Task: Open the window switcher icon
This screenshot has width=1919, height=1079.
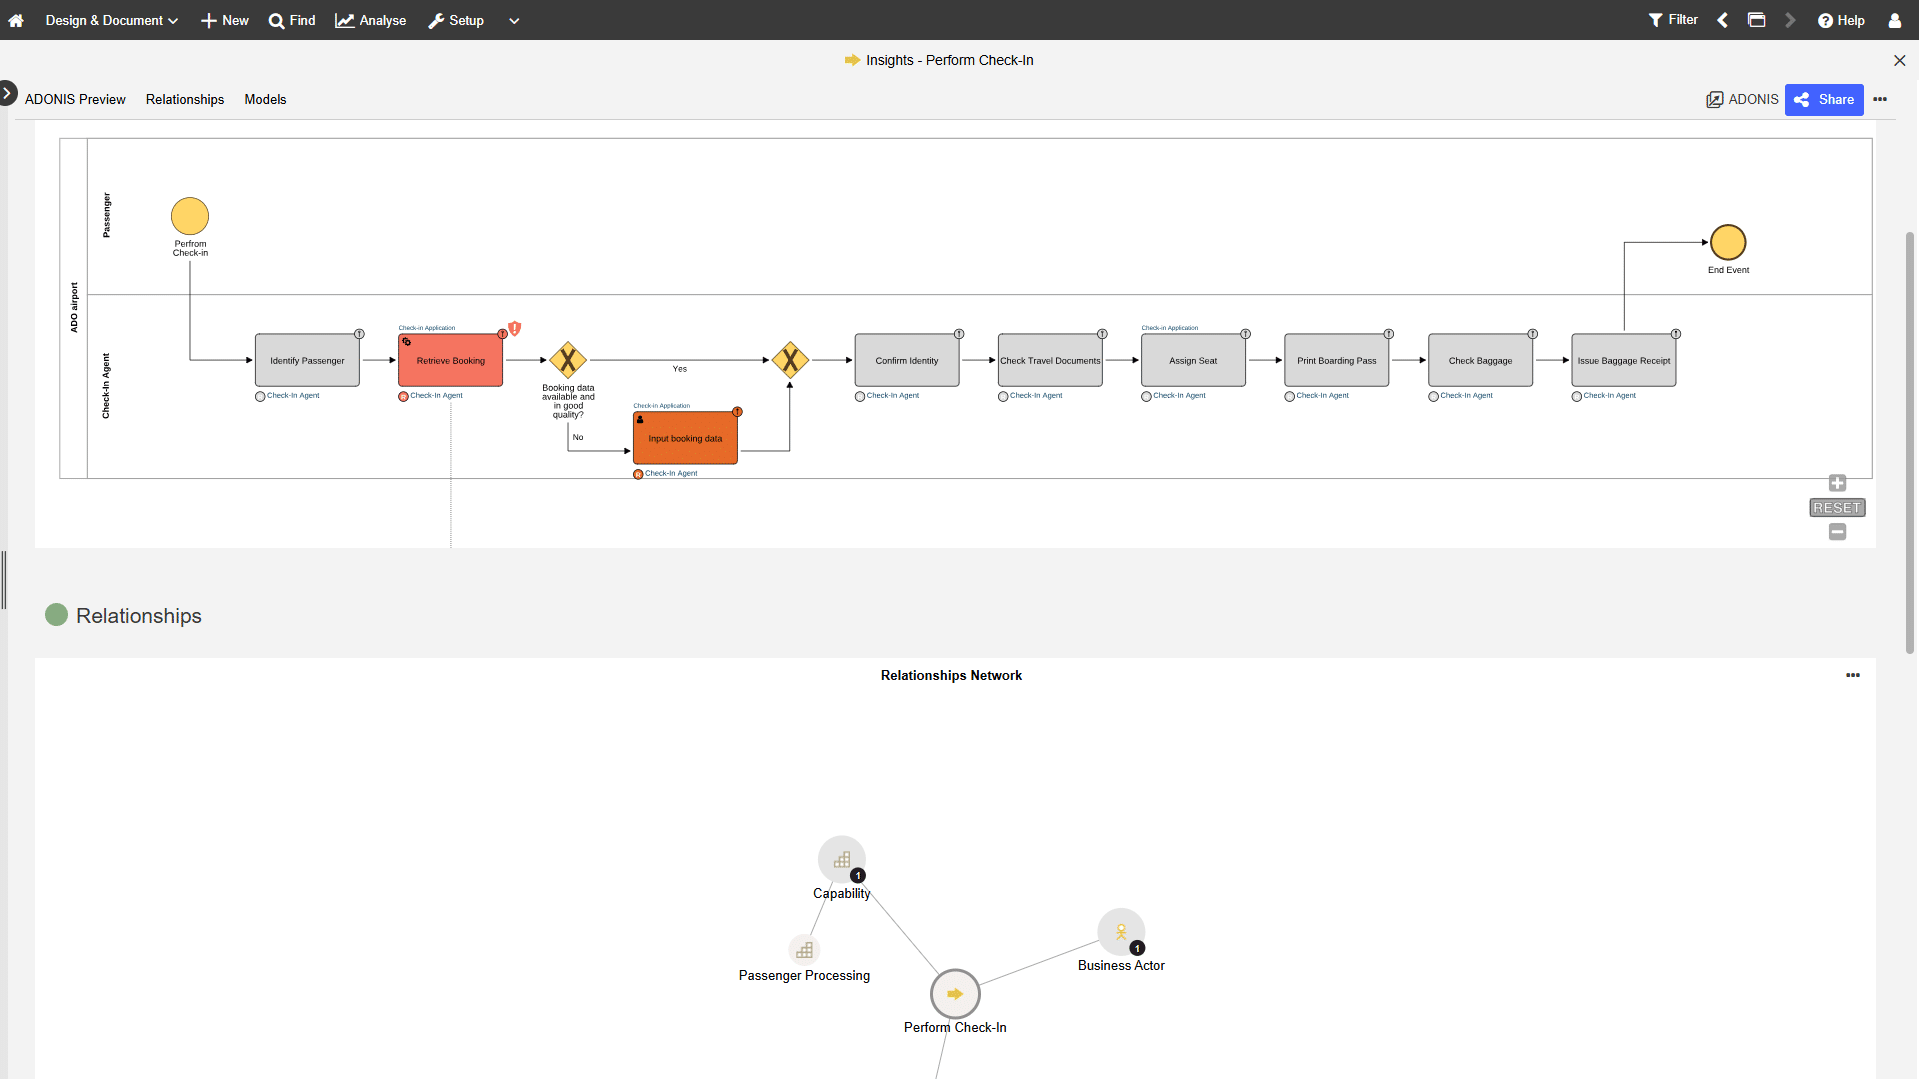Action: click(x=1756, y=20)
